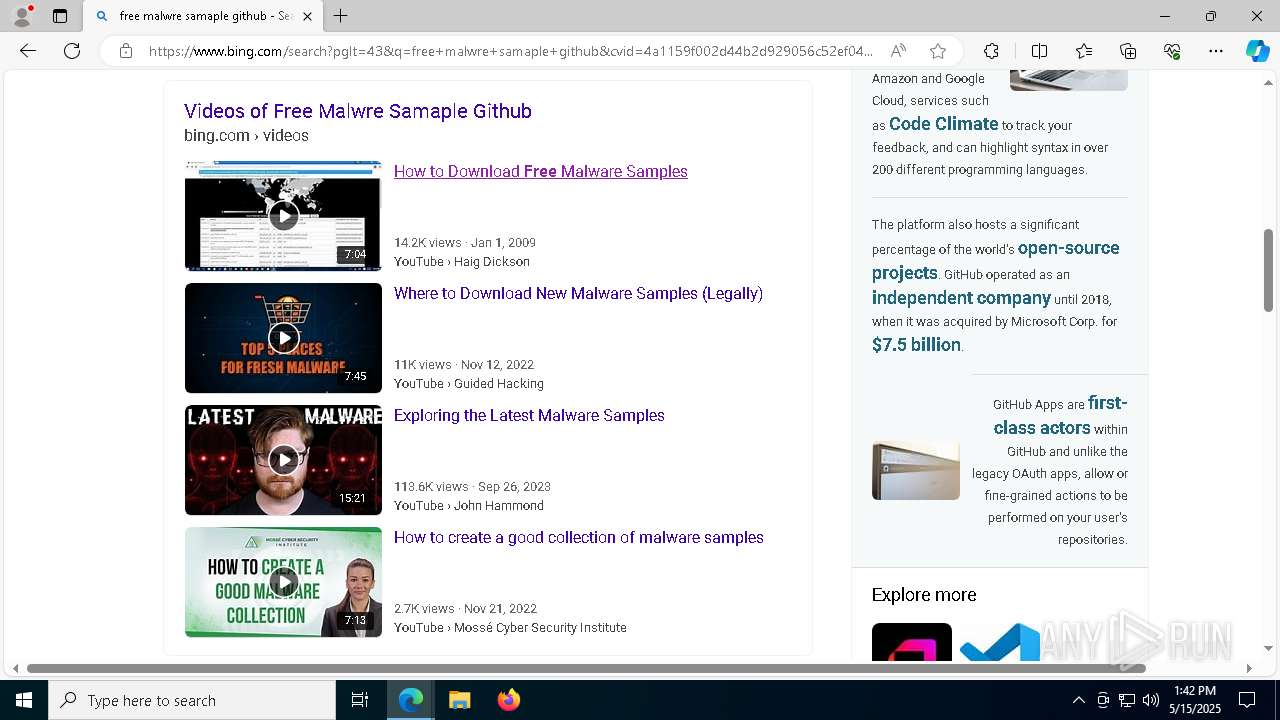Click the $7.5 billion highlighted term
The height and width of the screenshot is (720, 1280).
[916, 345]
